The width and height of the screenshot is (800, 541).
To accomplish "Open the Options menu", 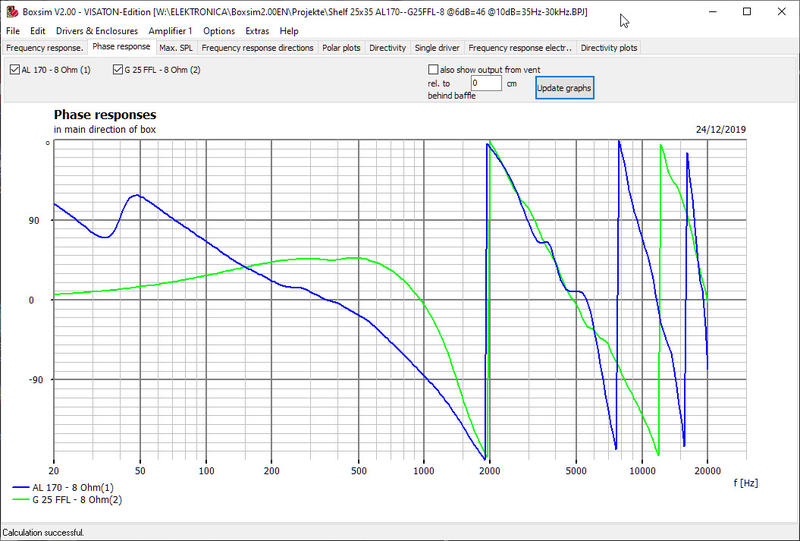I will click(219, 31).
